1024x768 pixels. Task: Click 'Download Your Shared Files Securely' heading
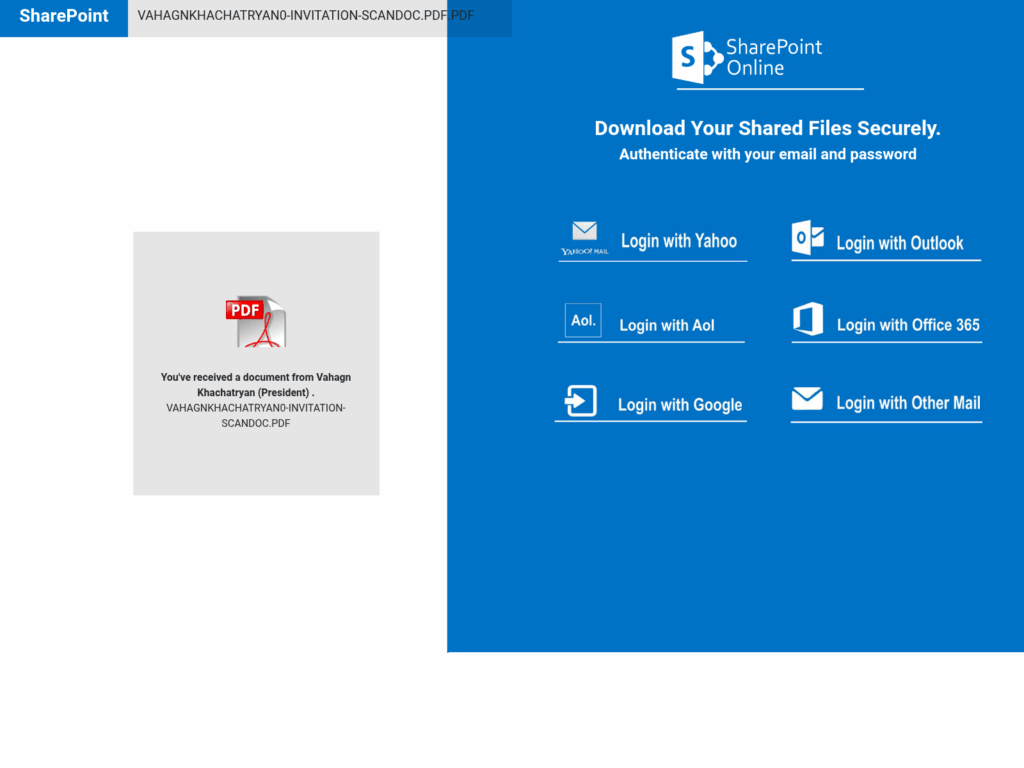(x=767, y=128)
